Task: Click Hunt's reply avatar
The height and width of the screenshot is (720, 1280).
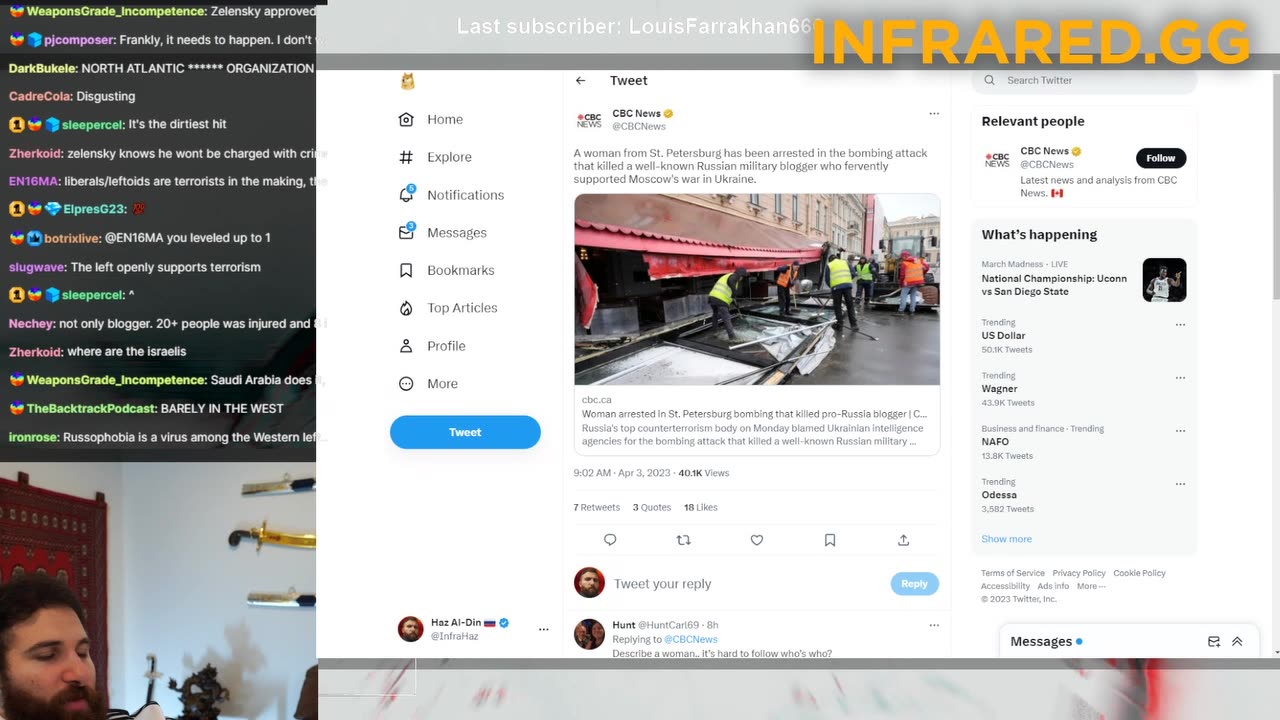Action: (589, 634)
